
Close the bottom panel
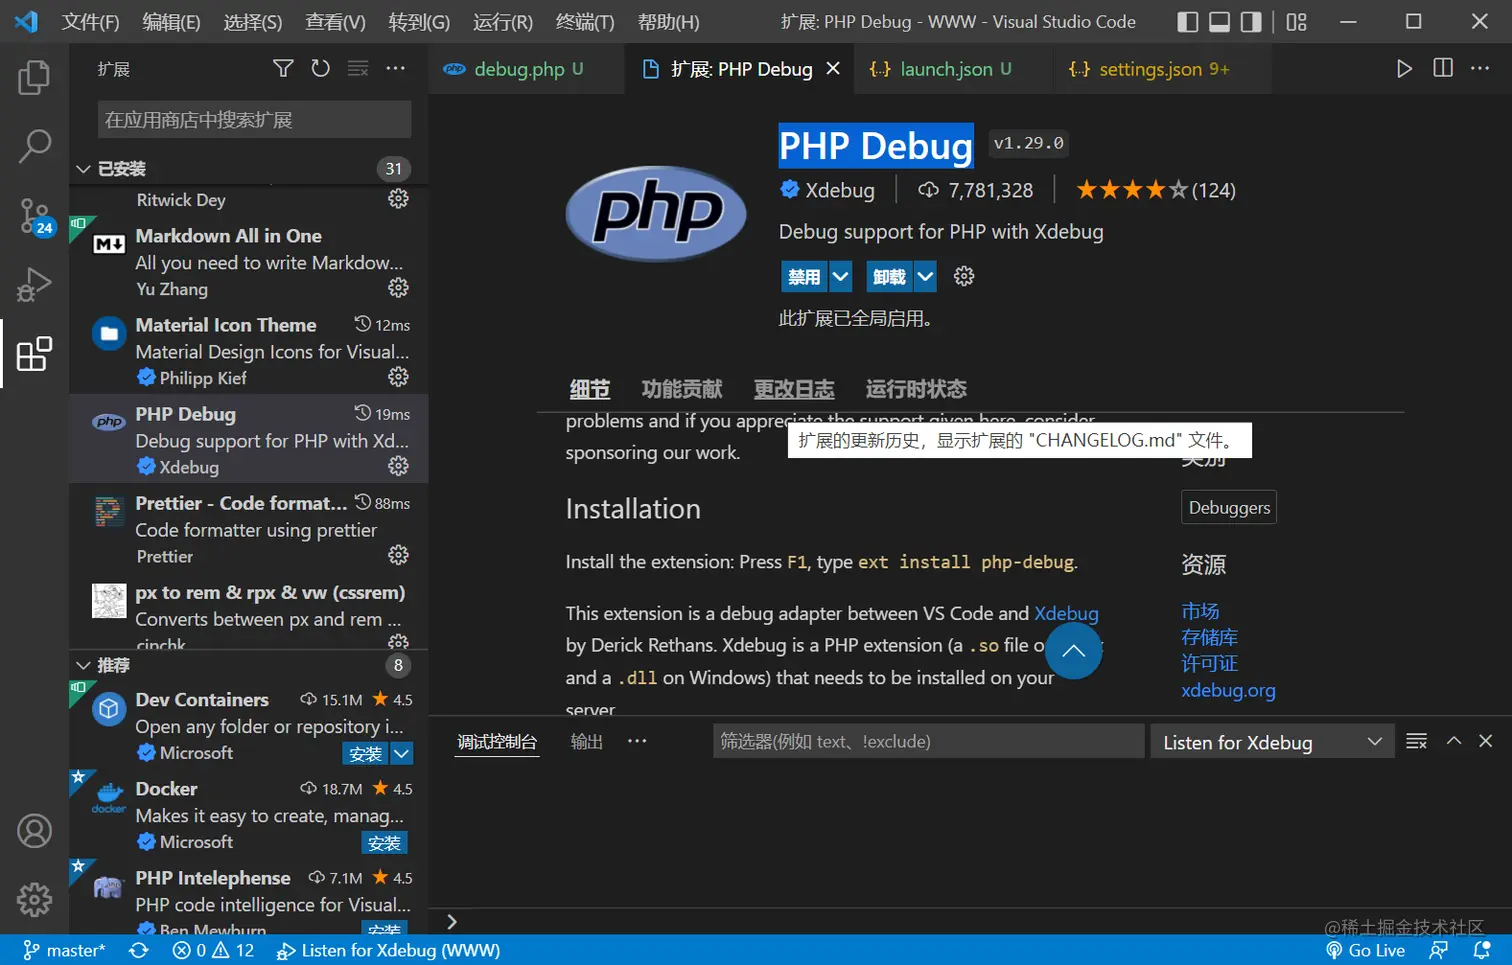point(1485,741)
